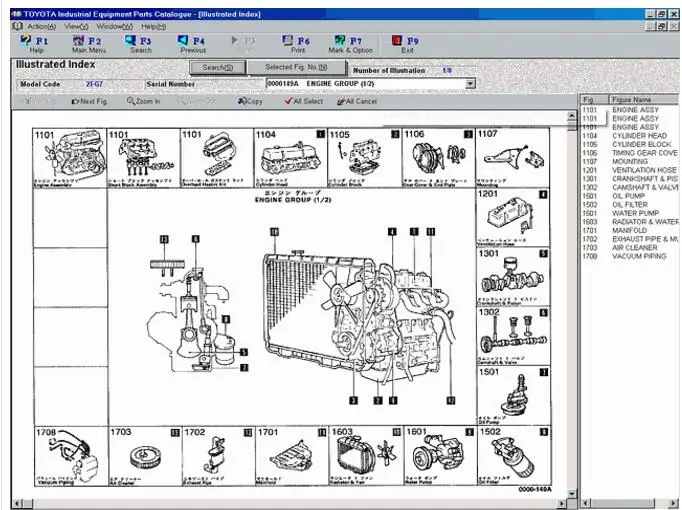The image size is (682, 510).
Task: Select 1501 Oil Pump thumbnail
Action: 514,395
